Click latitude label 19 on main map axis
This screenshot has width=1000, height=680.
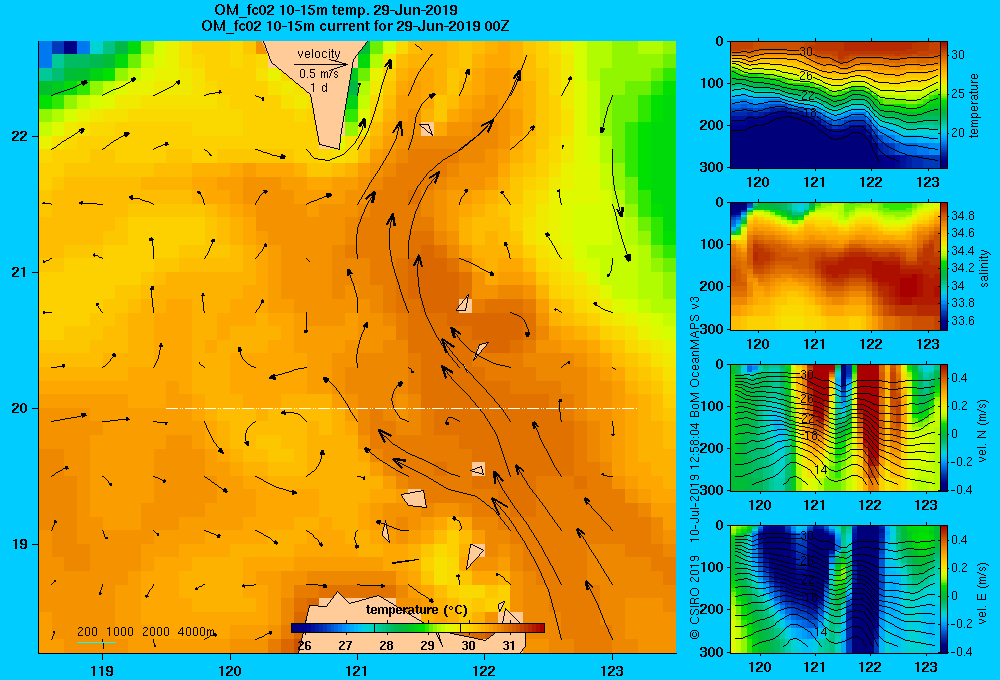pos(20,544)
